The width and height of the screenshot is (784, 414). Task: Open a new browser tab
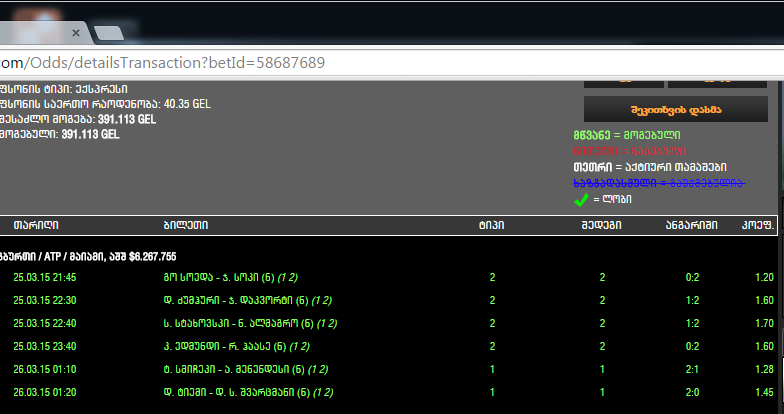pos(108,34)
